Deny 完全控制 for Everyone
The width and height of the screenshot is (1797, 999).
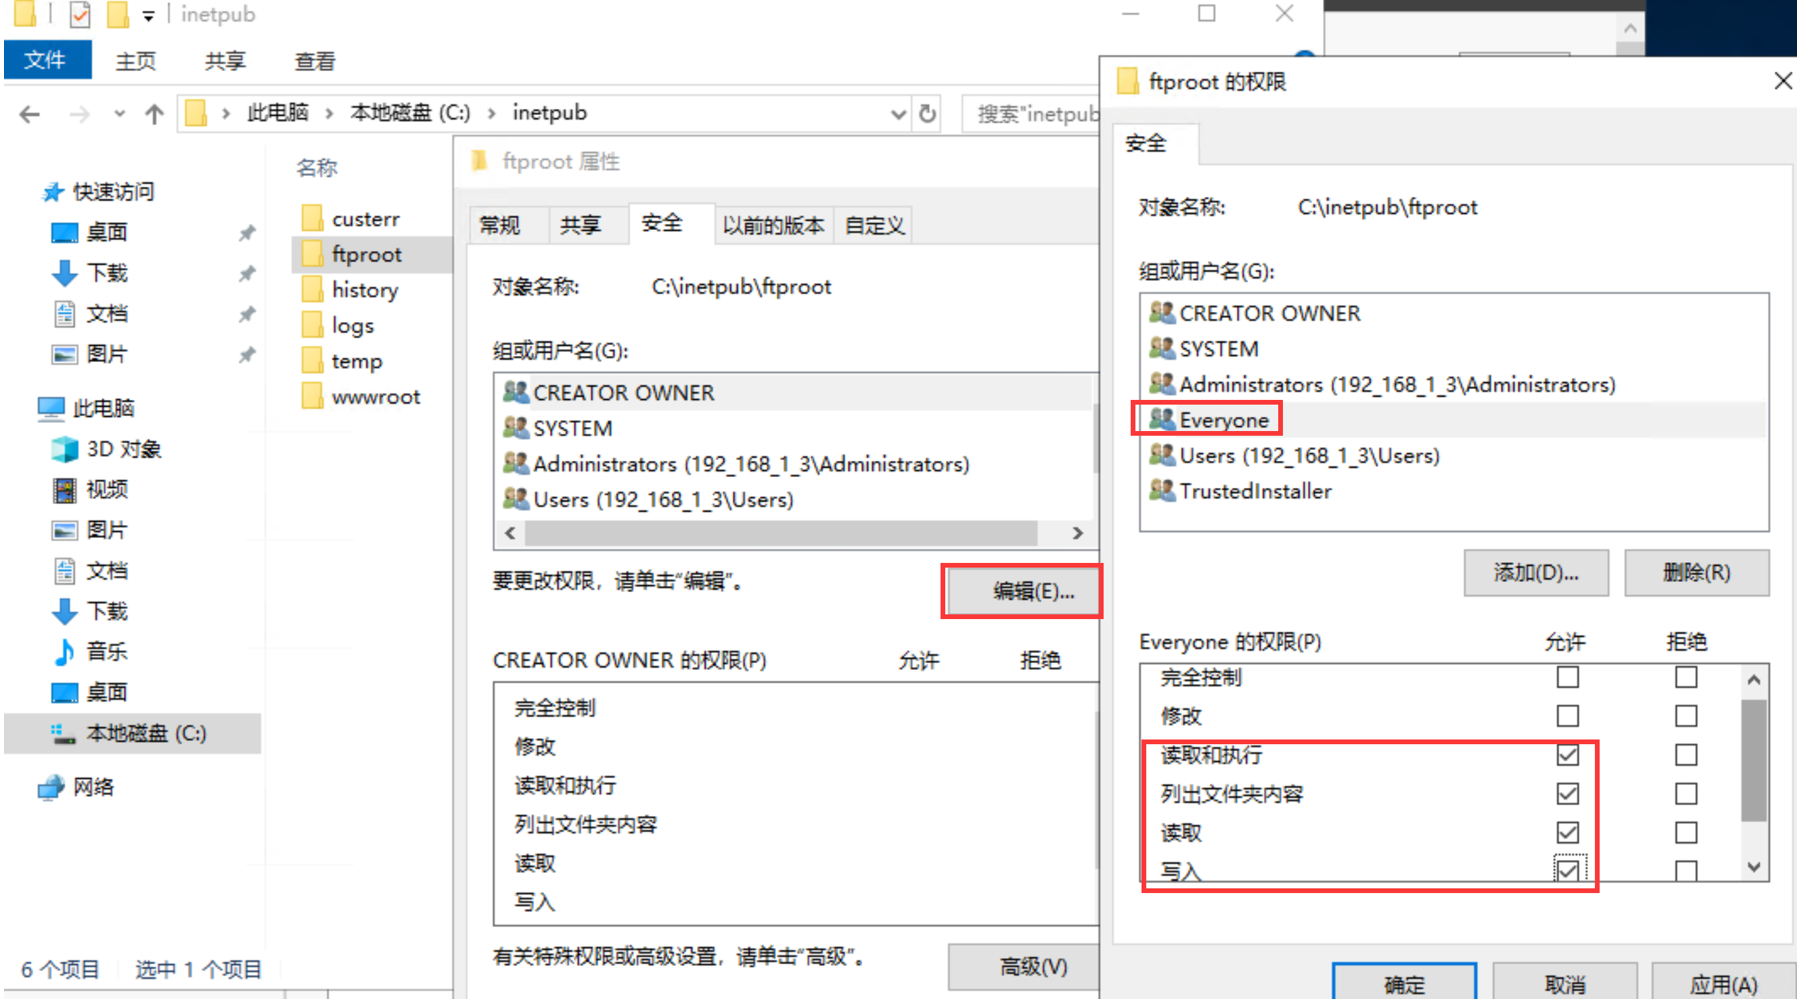click(x=1686, y=677)
